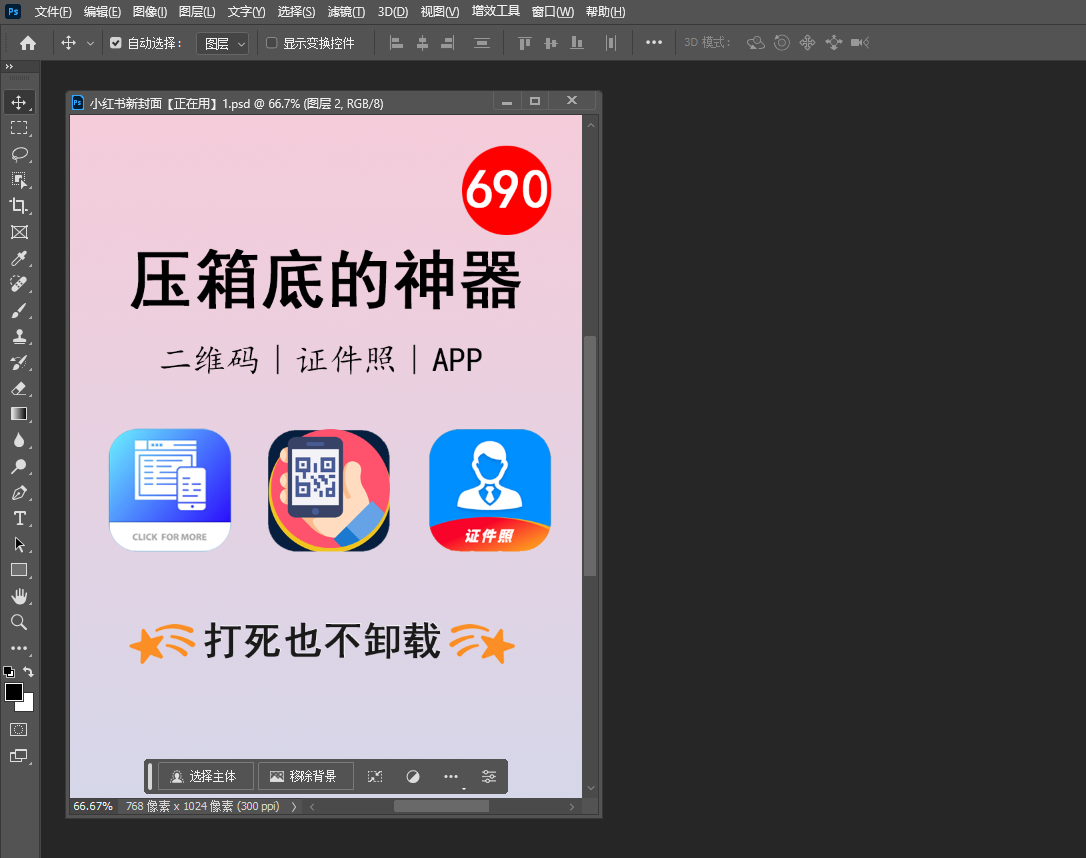Choose the Blur tool

19,440
